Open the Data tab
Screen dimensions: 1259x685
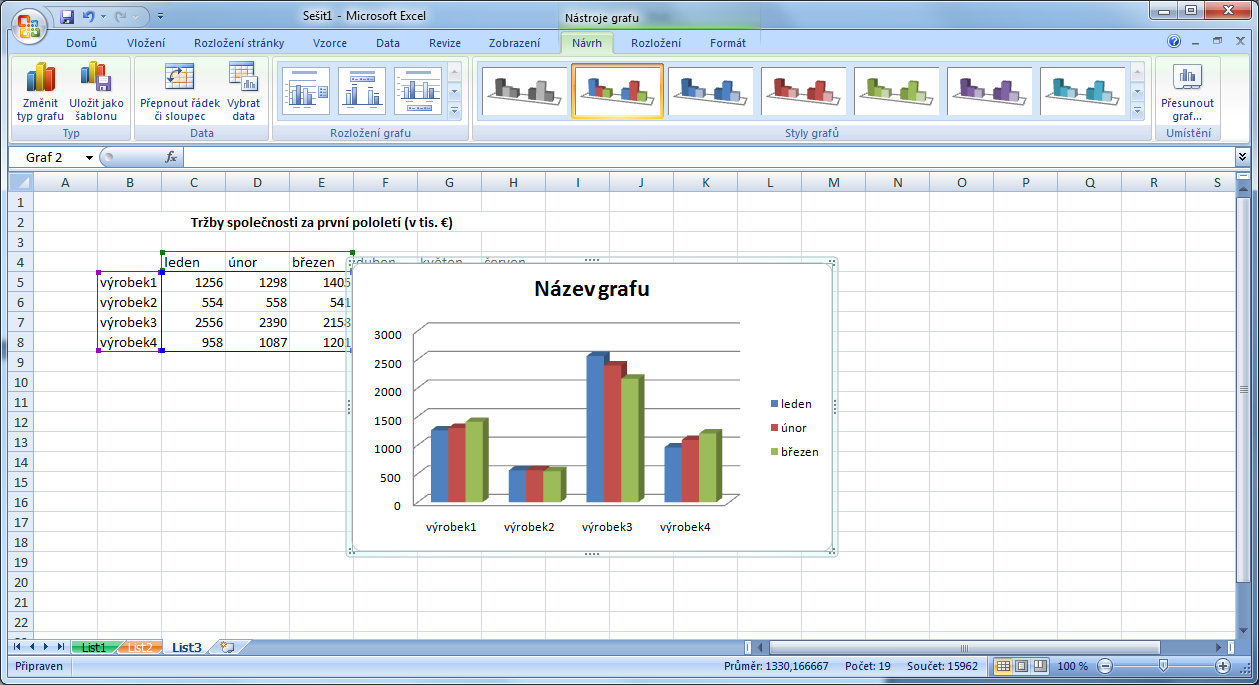point(388,43)
